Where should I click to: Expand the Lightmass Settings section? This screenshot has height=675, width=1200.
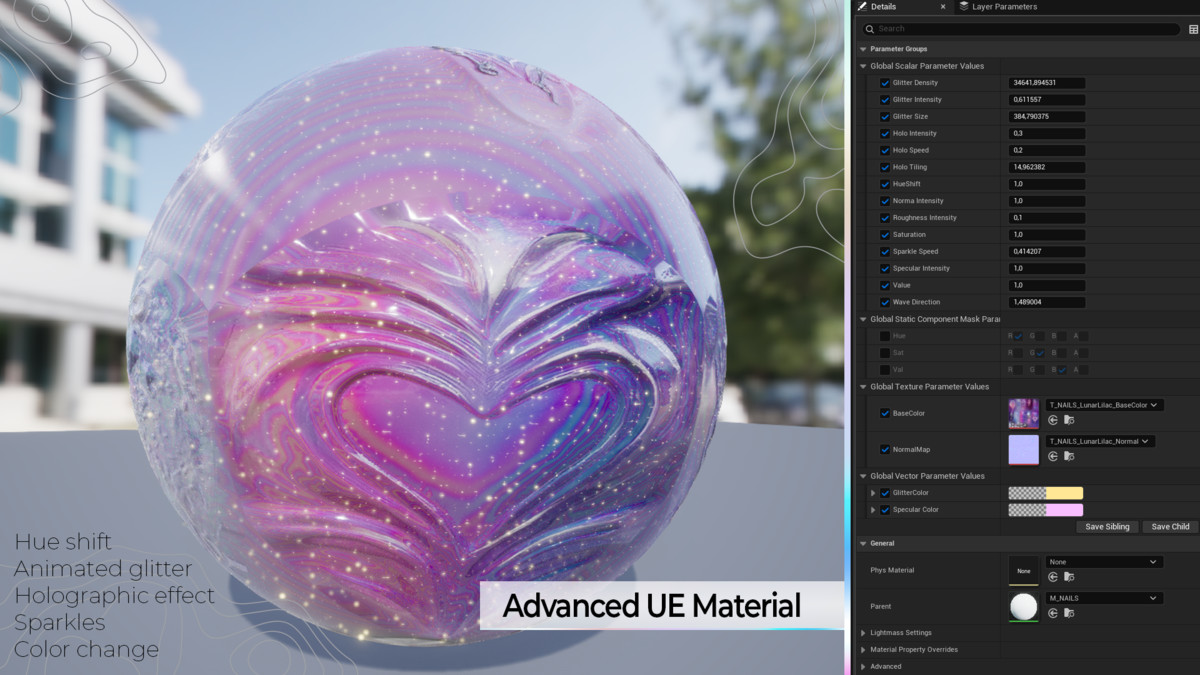click(864, 633)
